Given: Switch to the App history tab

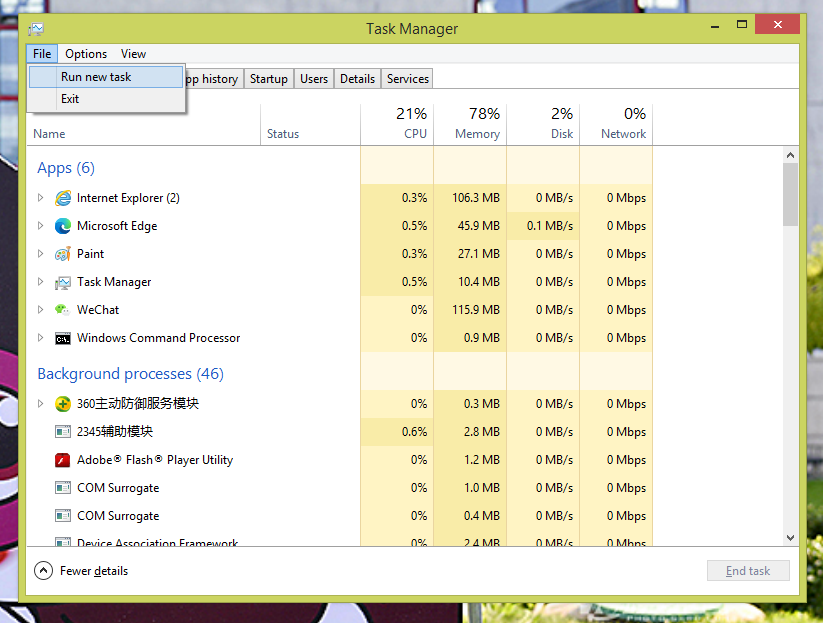Looking at the screenshot, I should click(213, 79).
